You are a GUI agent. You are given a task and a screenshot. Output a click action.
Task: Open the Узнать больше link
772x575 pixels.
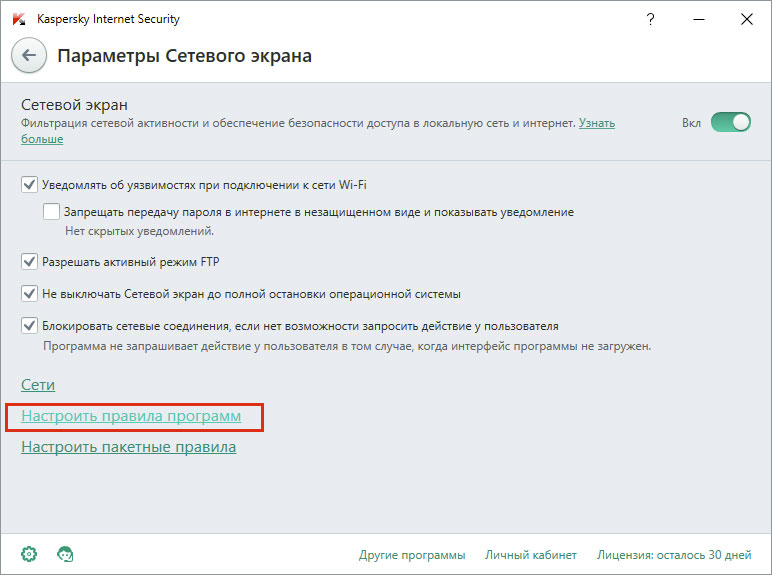[597, 123]
